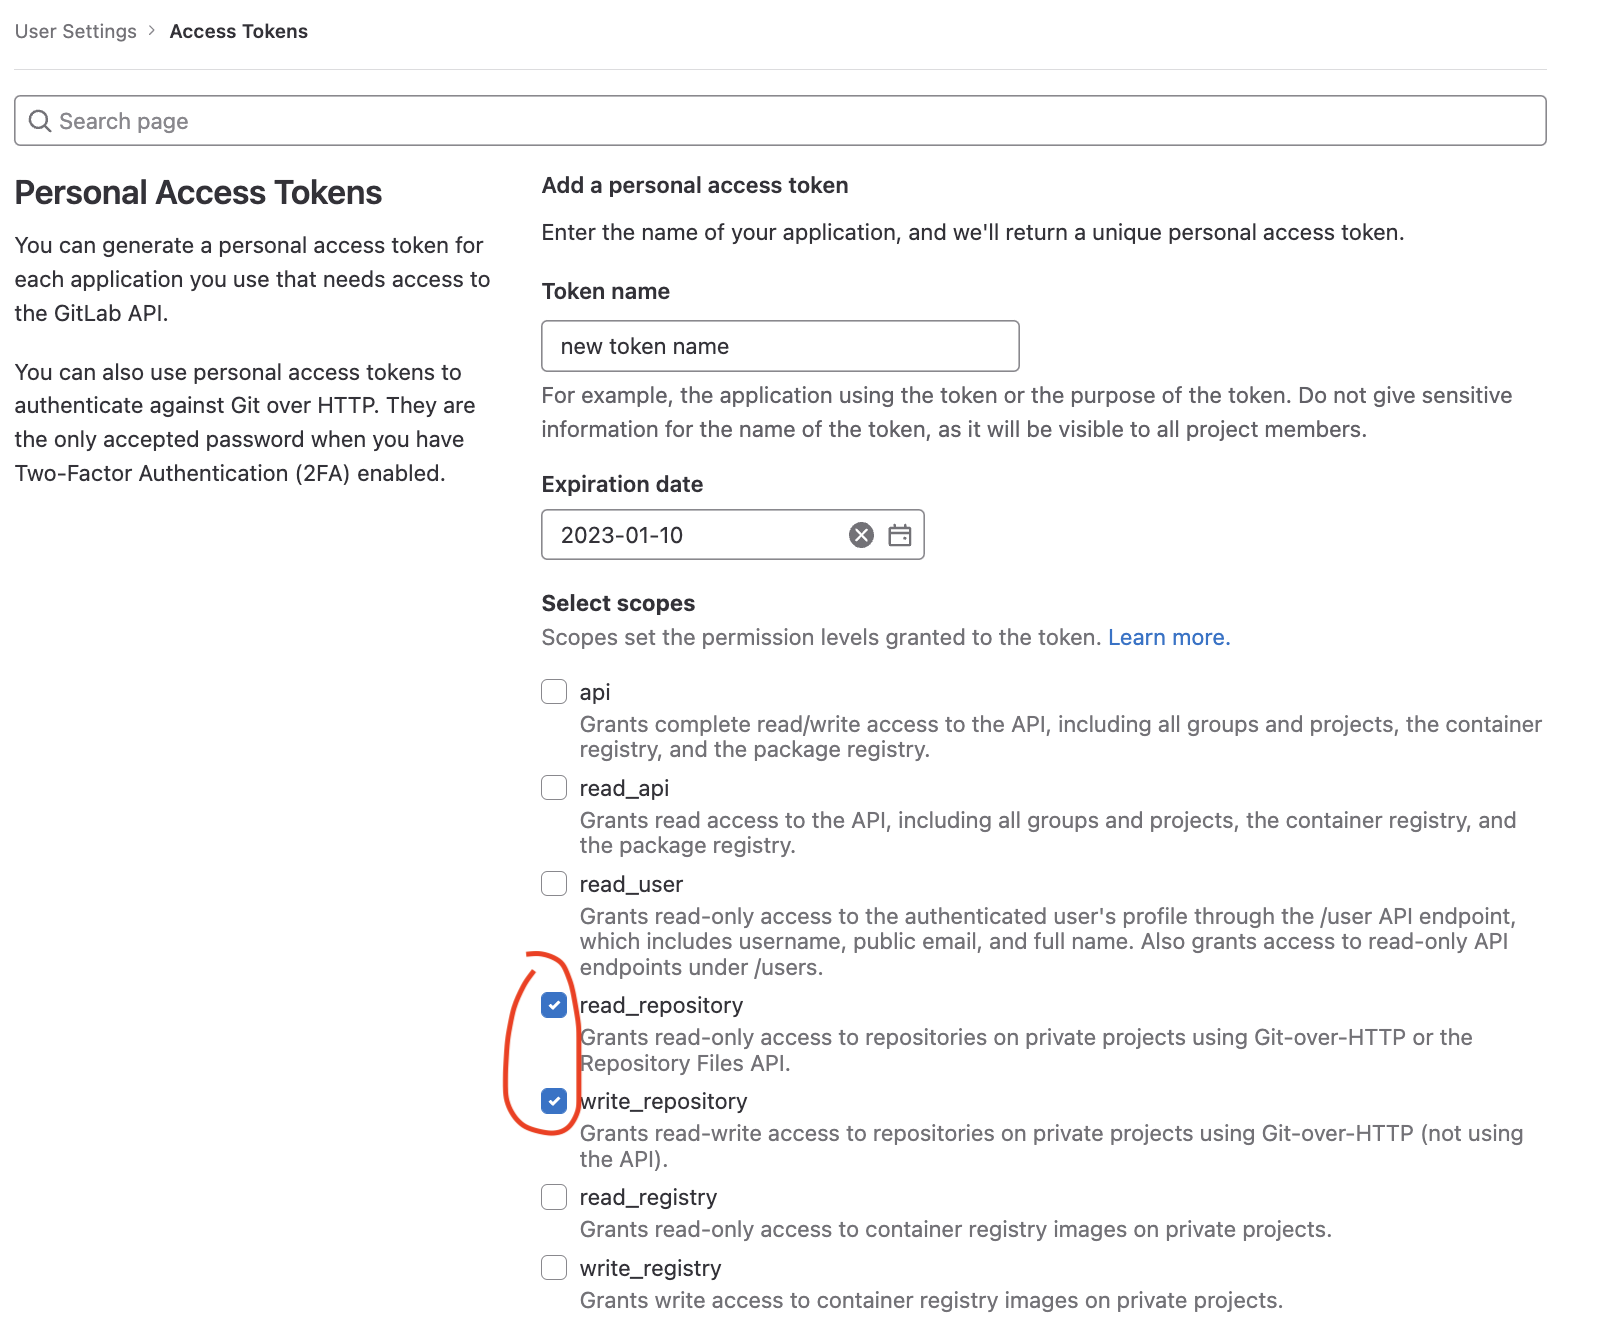Open the calendar date picker icon
1606x1332 pixels.
tap(900, 535)
